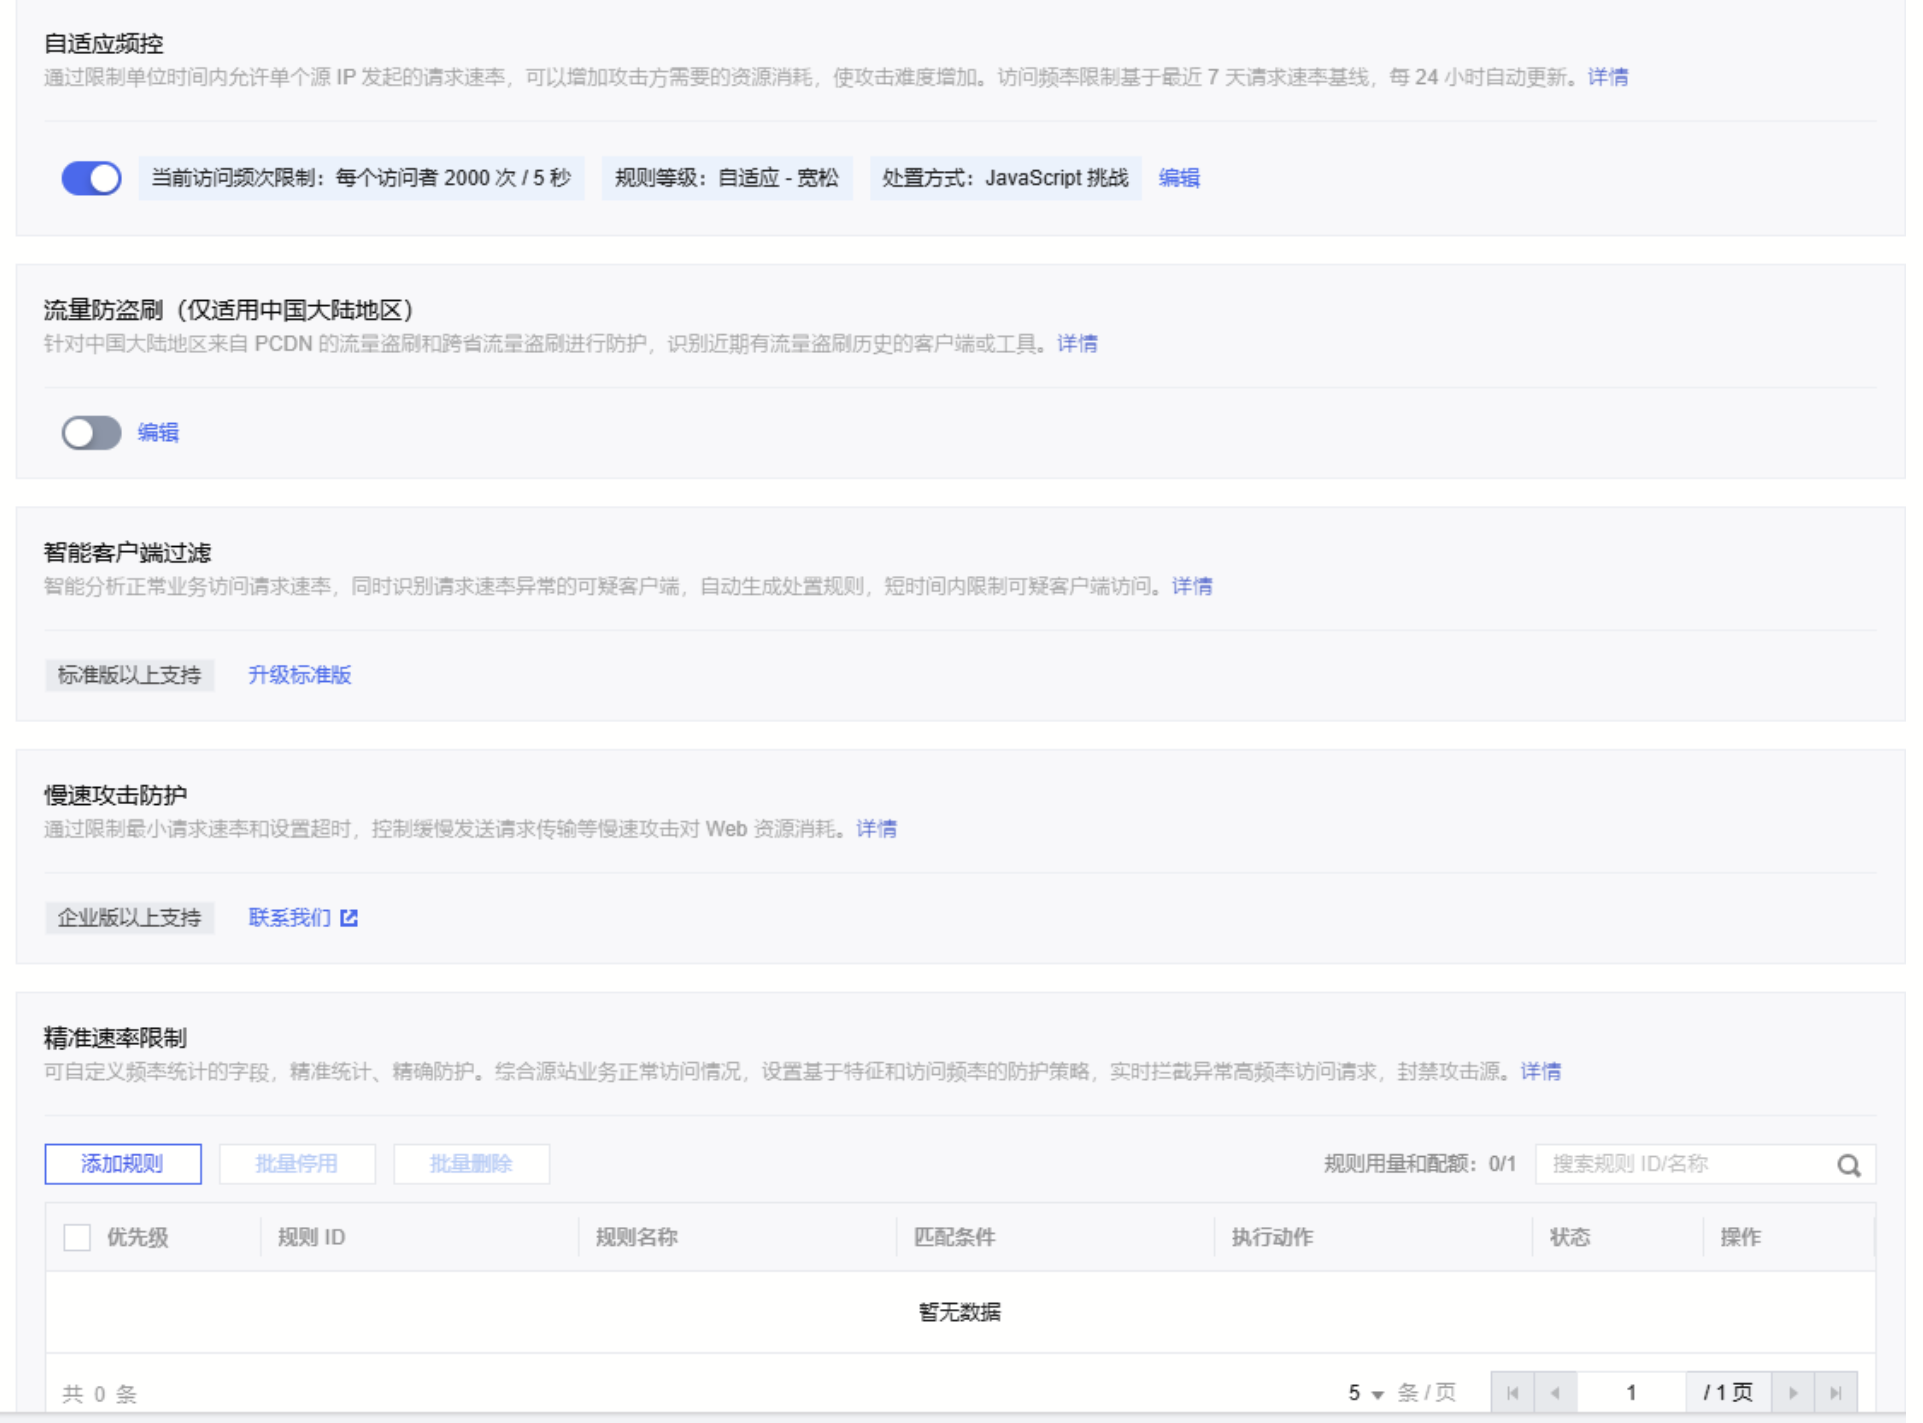
Task: Click the 搜索规则 ID/名称 search field
Action: 1685,1164
